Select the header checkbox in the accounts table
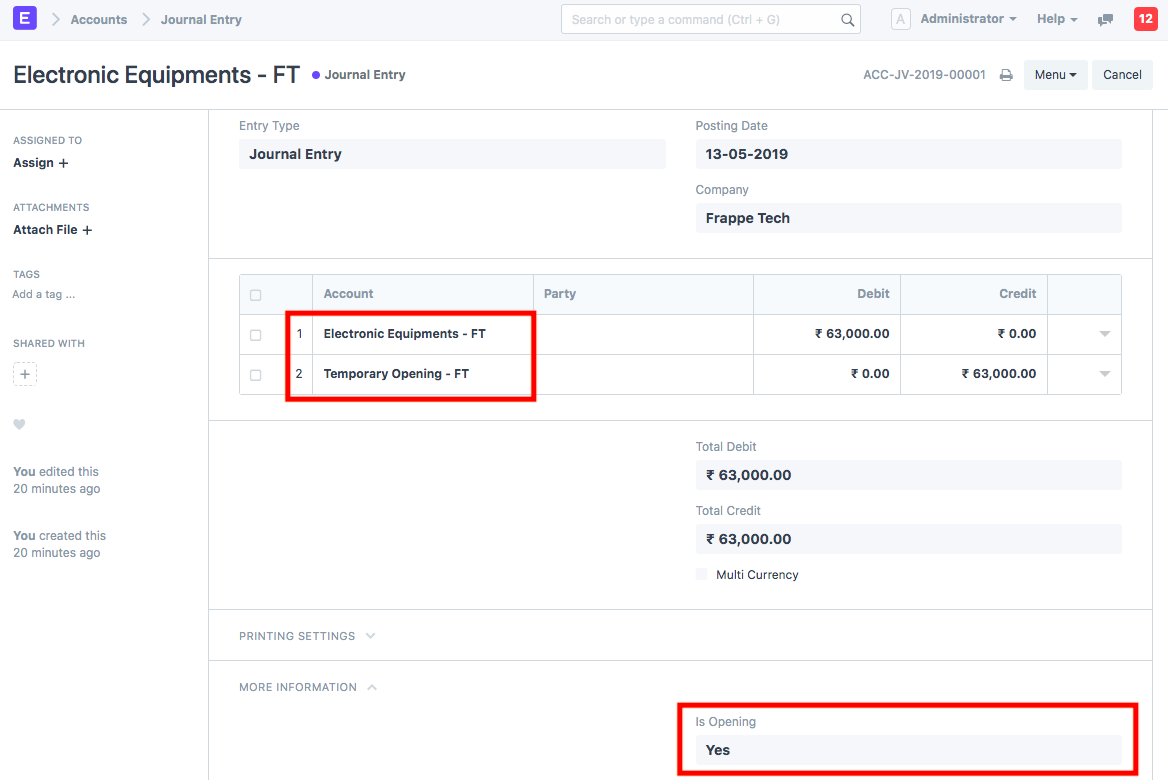 [x=255, y=293]
